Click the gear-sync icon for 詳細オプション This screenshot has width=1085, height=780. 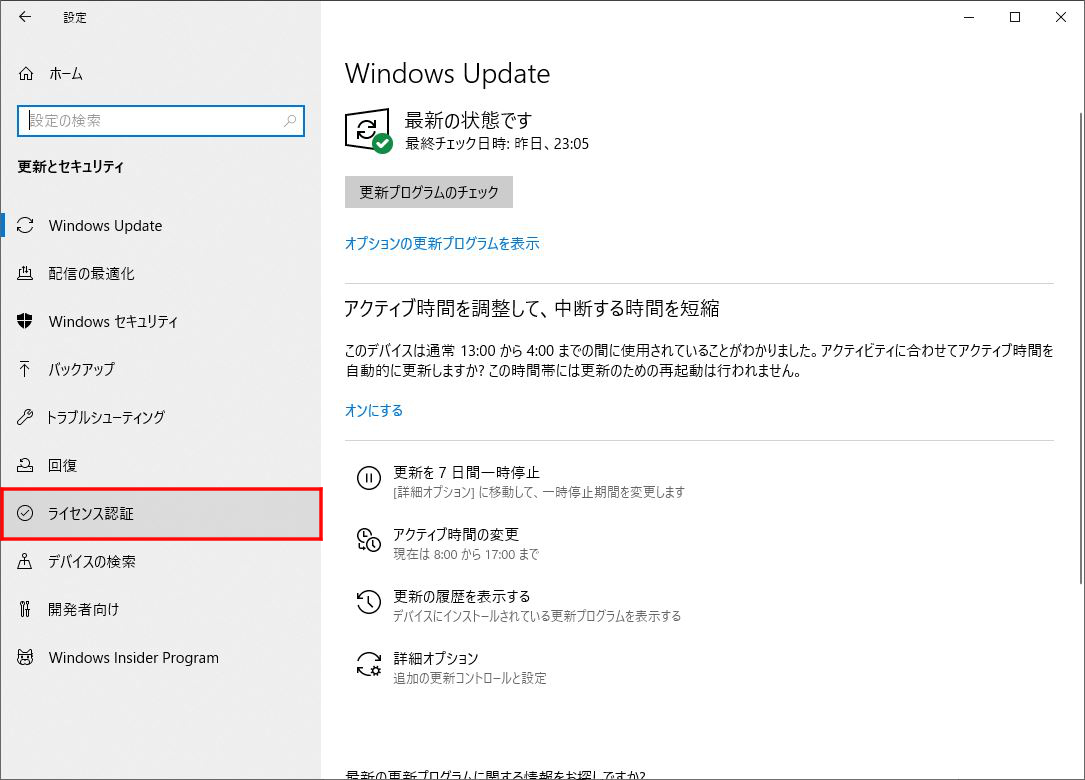pyautogui.click(x=369, y=664)
